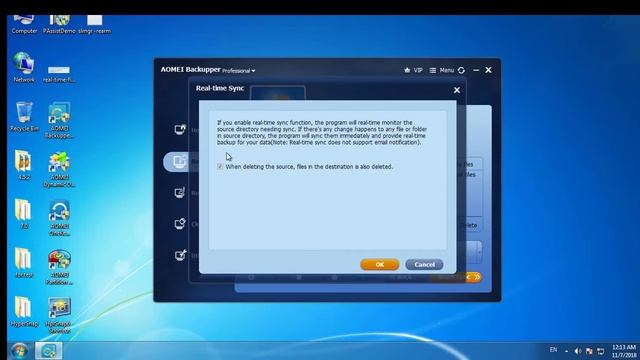The width and height of the screenshot is (640, 360).
Task: Click the network tray icon
Action: click(x=600, y=351)
